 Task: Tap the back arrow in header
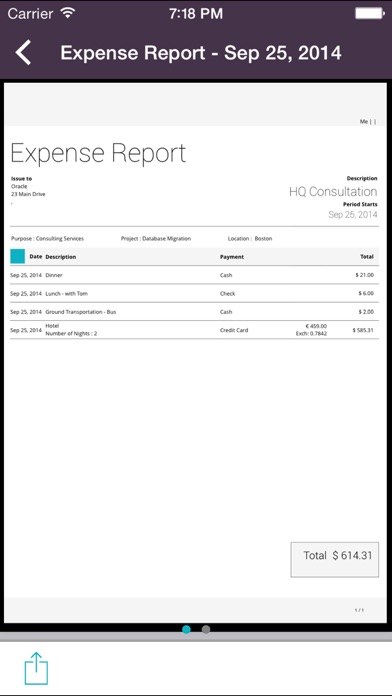pos(23,53)
